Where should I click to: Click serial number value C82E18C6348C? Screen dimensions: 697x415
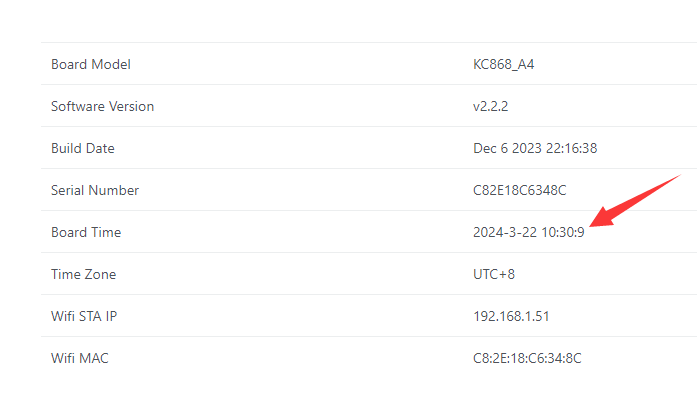(520, 190)
